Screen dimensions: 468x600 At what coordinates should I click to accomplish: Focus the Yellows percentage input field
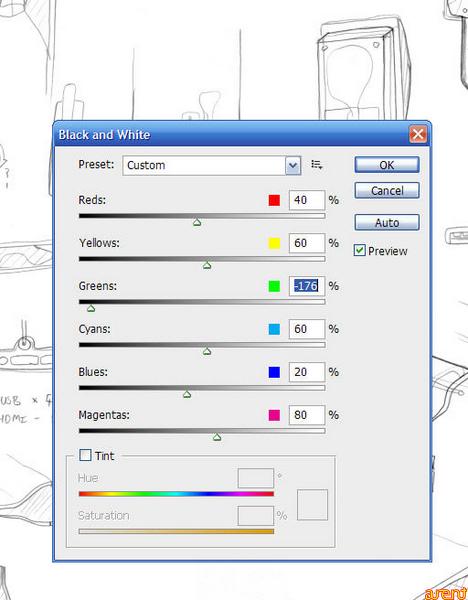pos(307,243)
